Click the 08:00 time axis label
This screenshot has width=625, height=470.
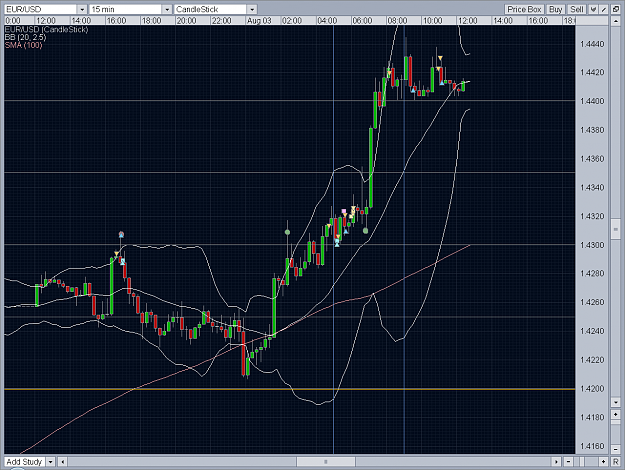point(397,21)
